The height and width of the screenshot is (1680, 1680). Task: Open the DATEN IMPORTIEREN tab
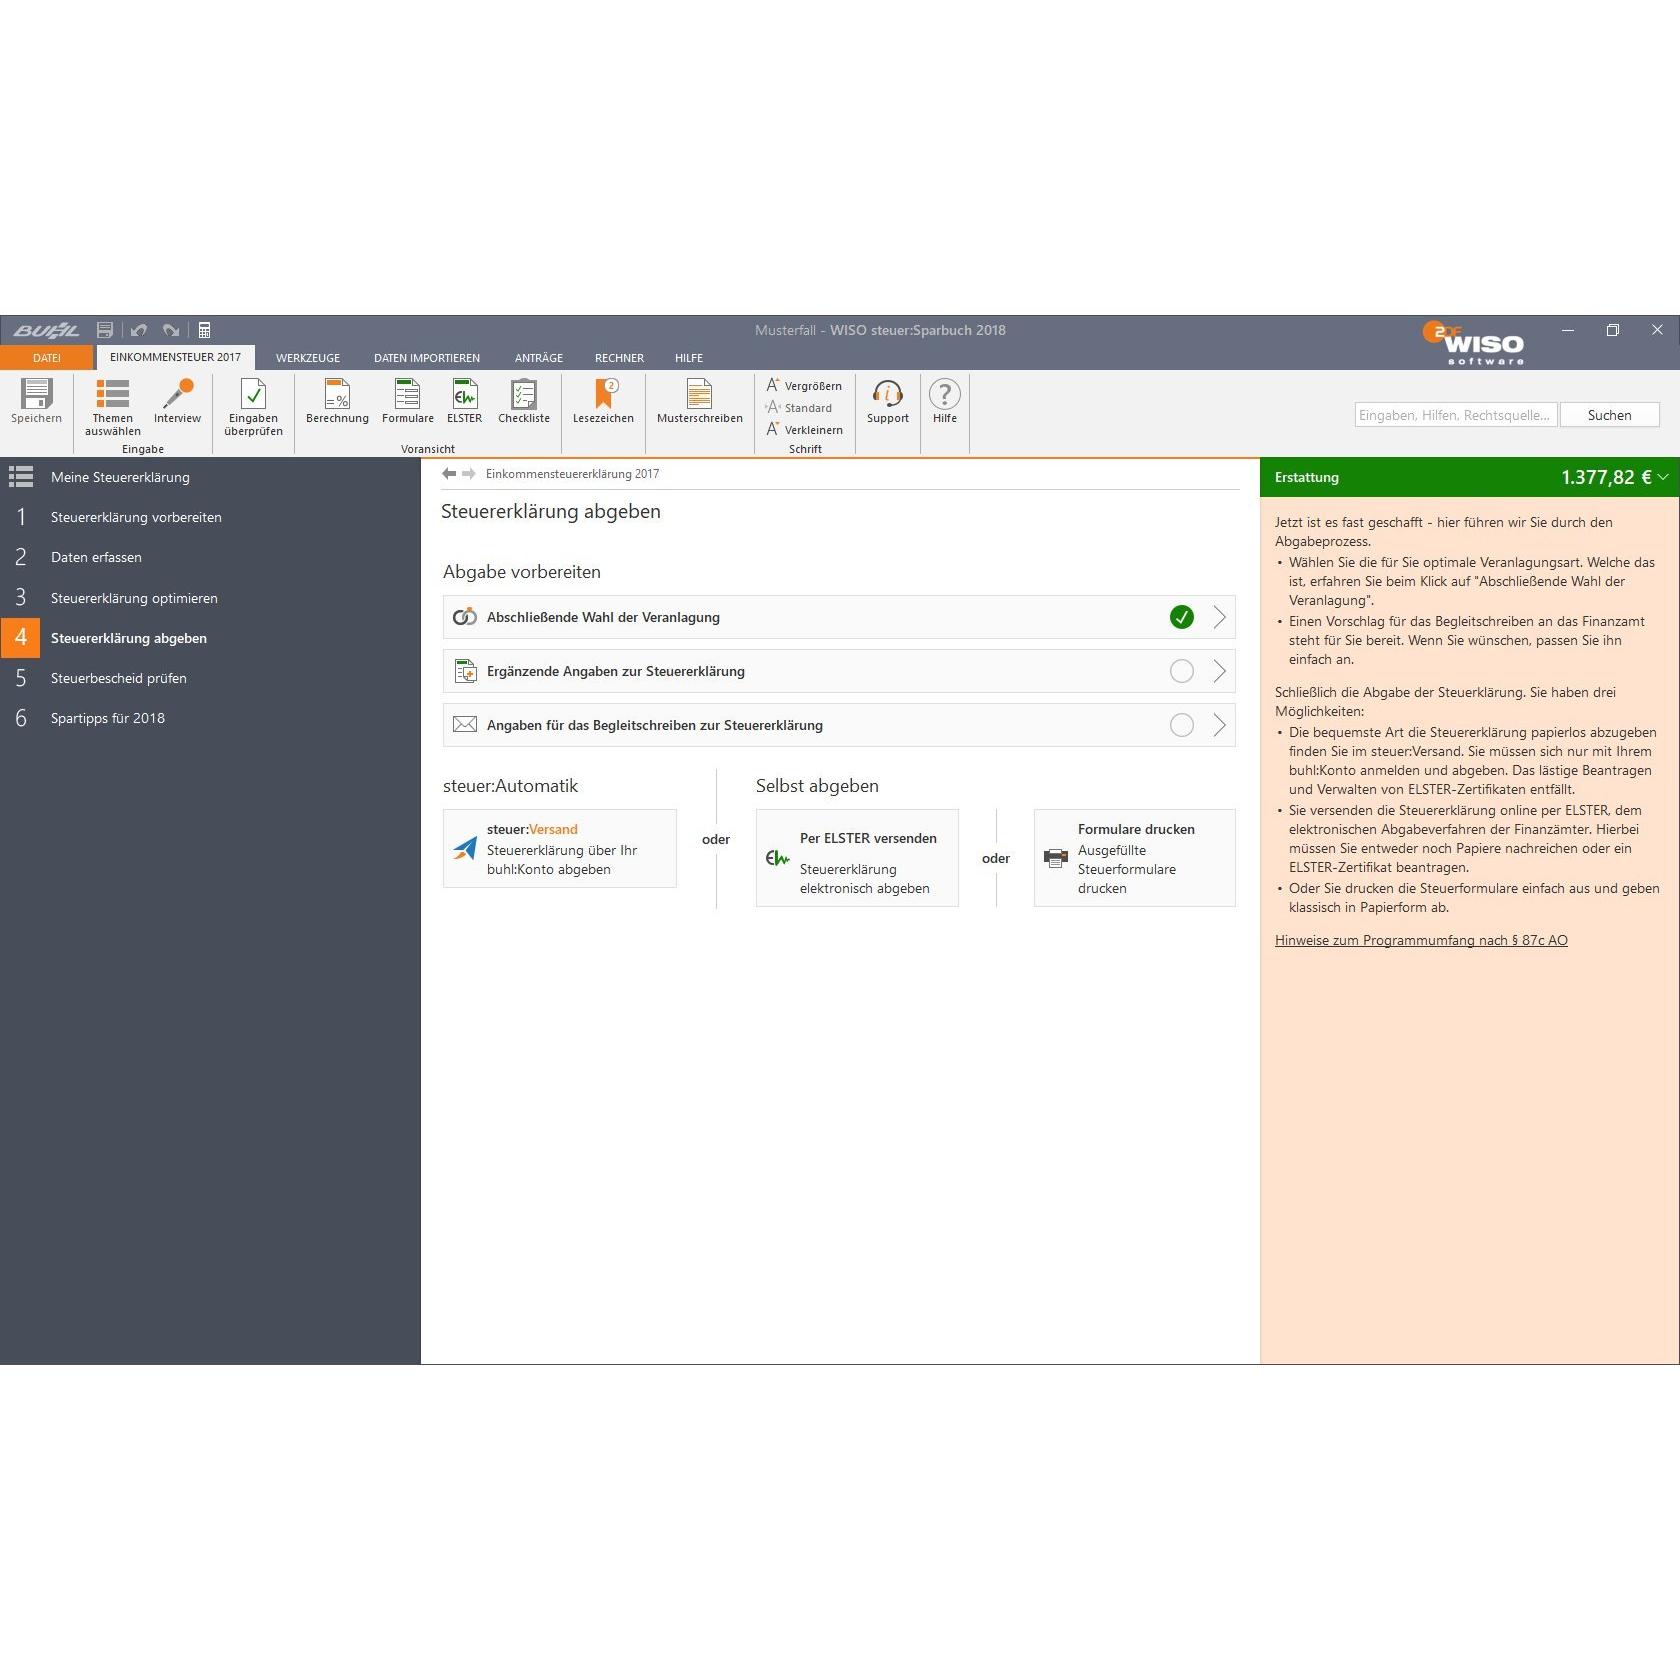coord(427,357)
